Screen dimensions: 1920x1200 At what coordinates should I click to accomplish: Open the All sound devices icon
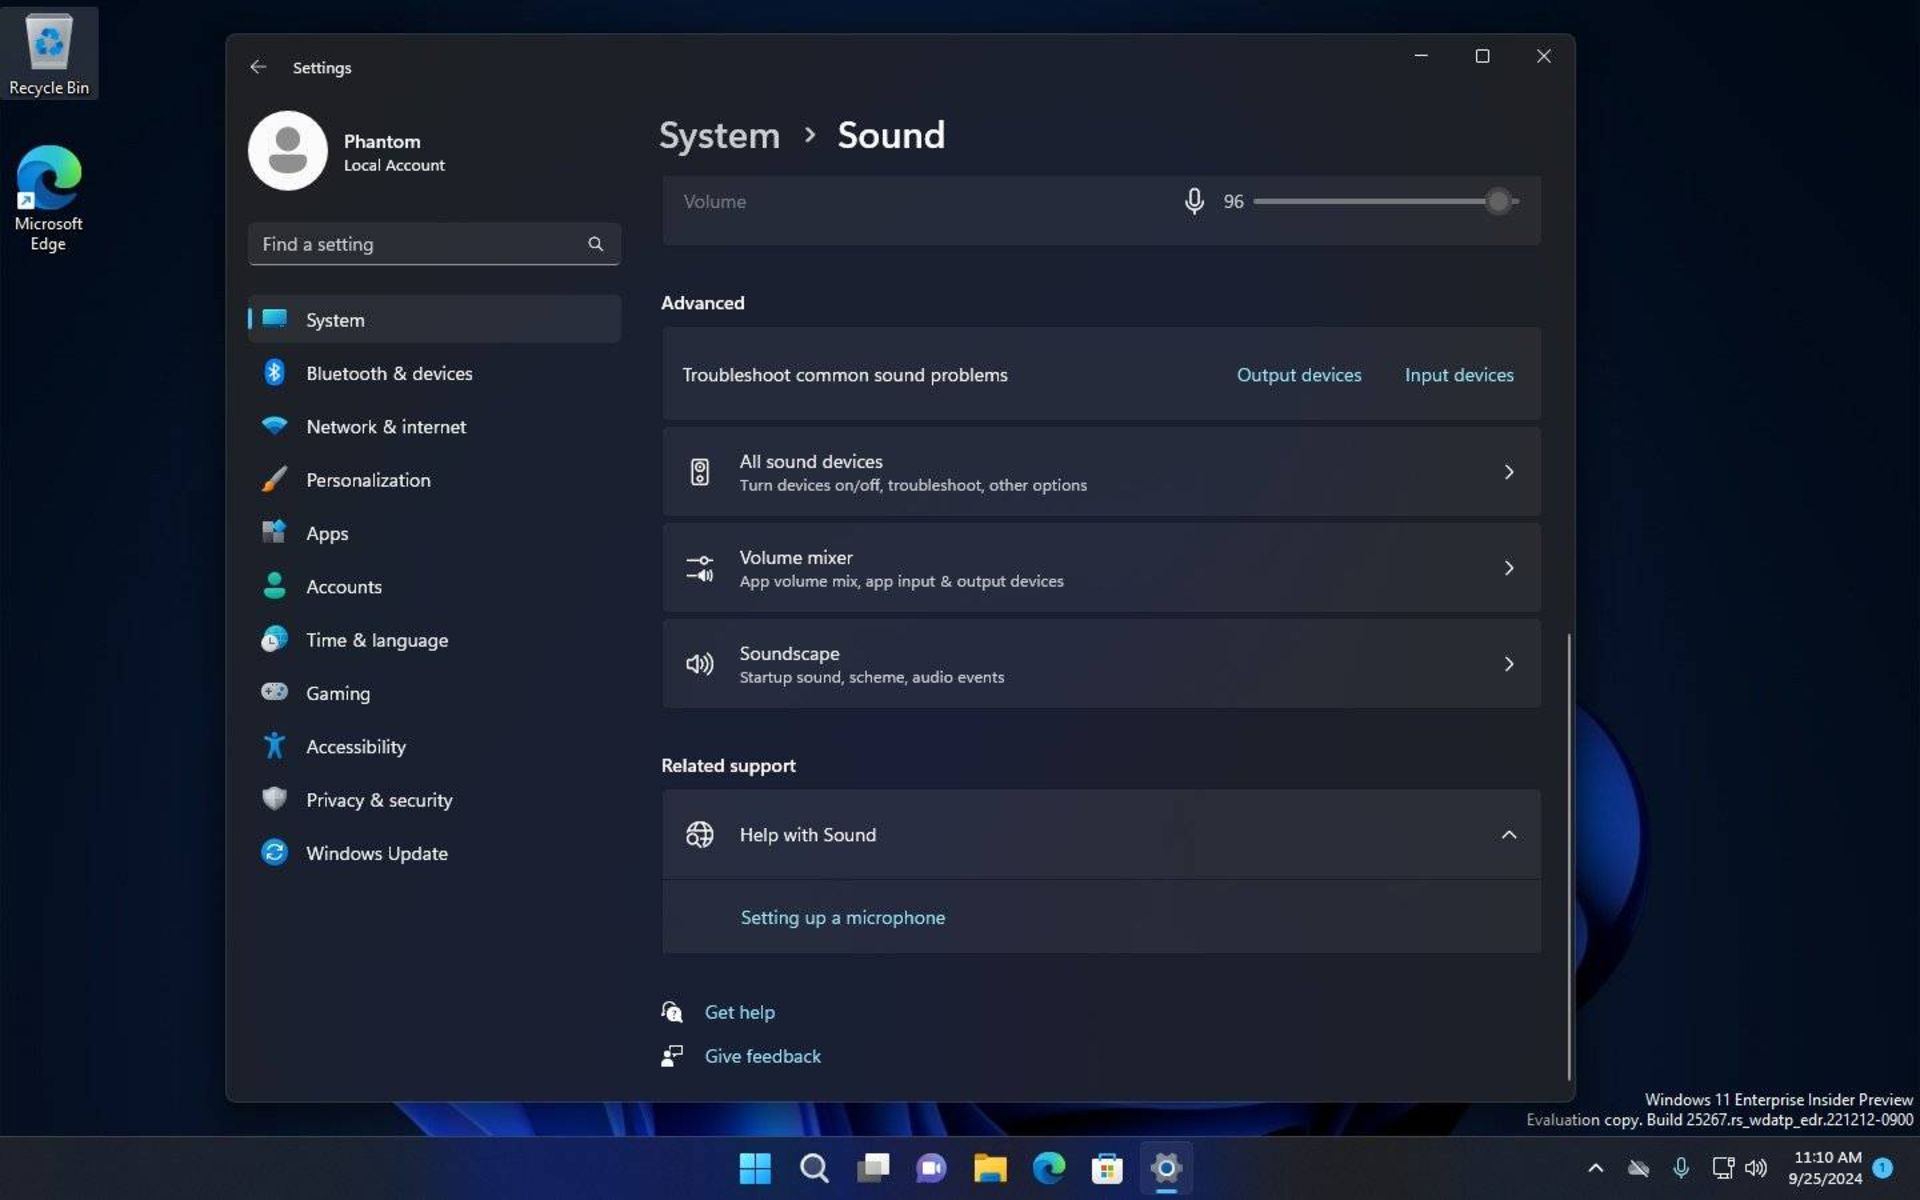[699, 471]
